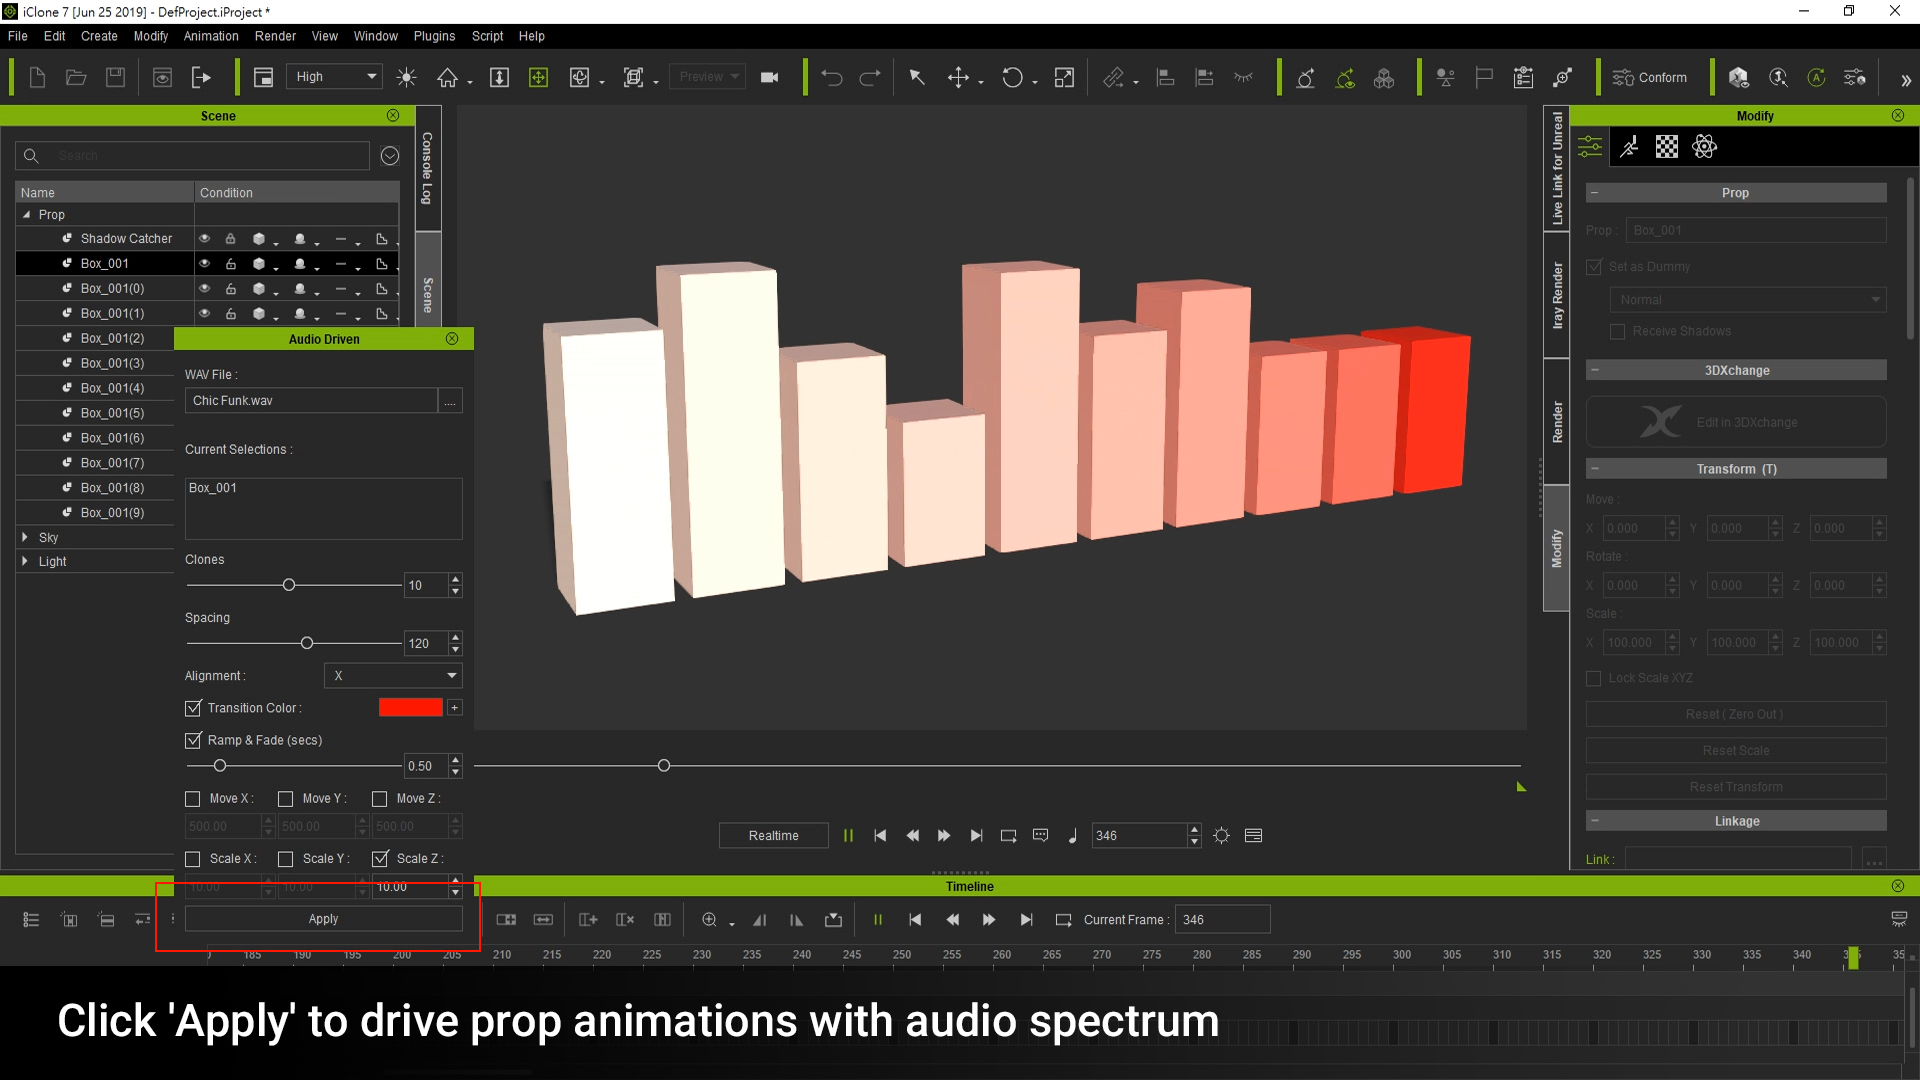Toggle the Ramp & Fade checkbox
This screenshot has height=1080, width=1920.
tap(193, 740)
